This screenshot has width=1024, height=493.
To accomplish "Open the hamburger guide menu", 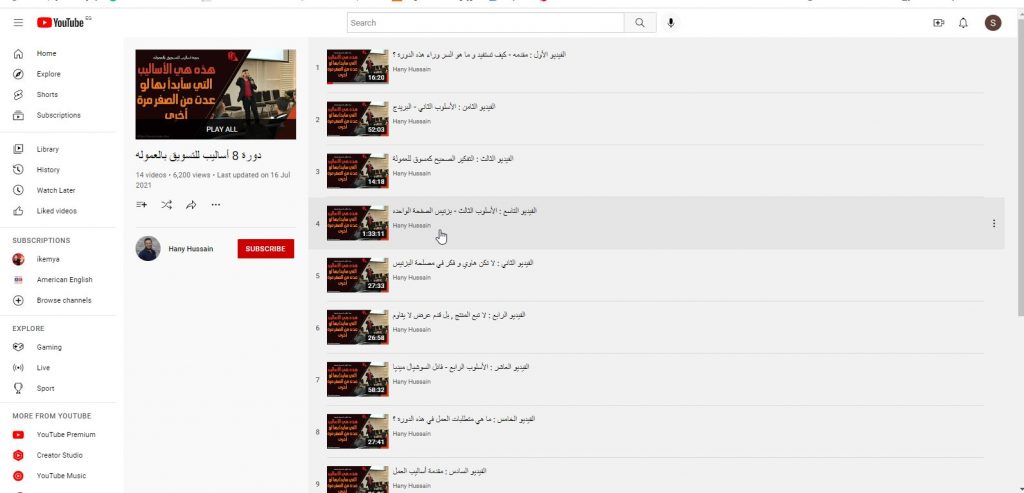I will tap(18, 23).
